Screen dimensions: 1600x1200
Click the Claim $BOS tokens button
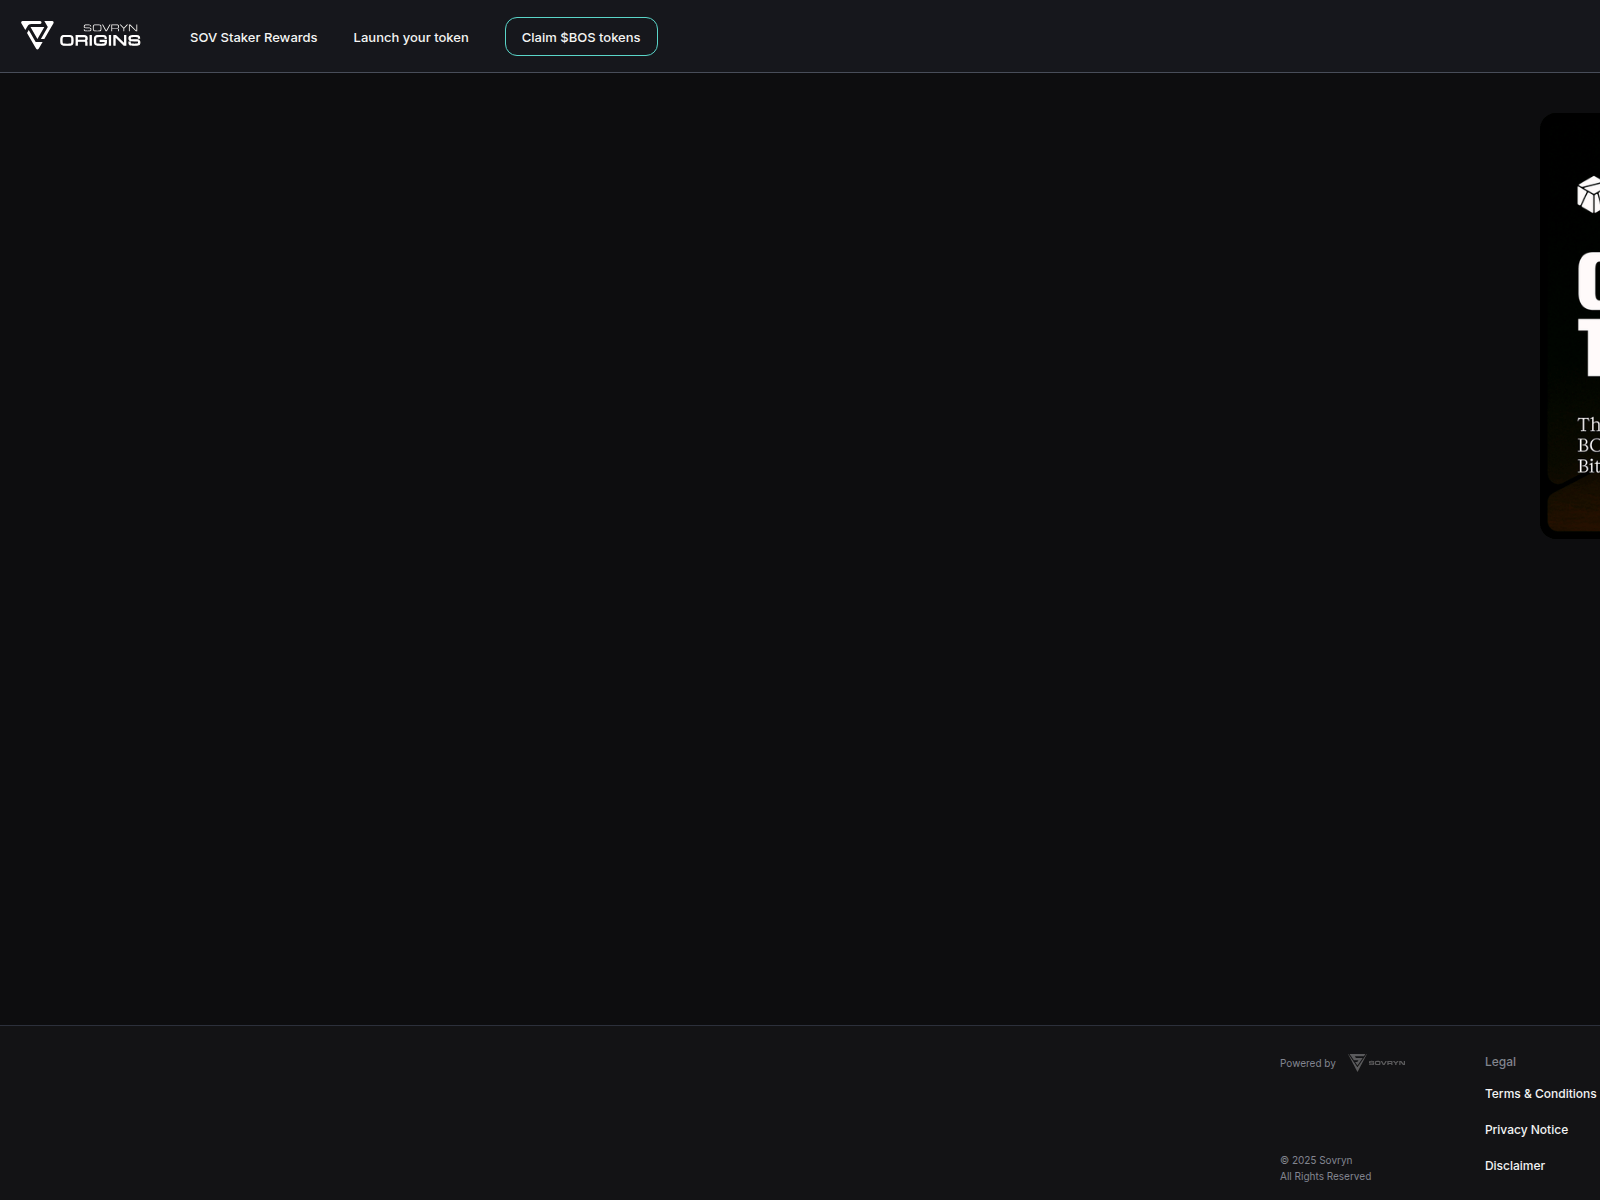pyautogui.click(x=581, y=36)
